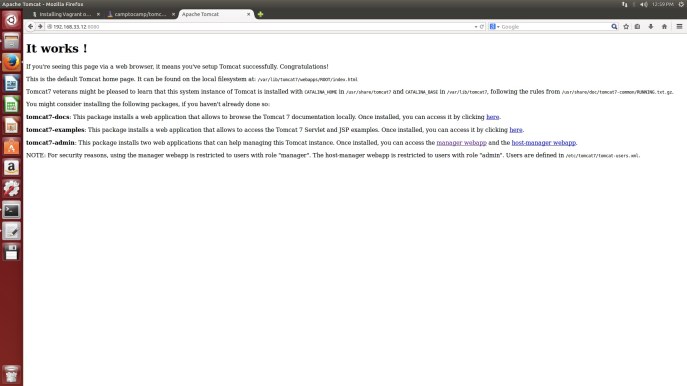Open the tomcat7-docs 'here' link
The height and width of the screenshot is (386, 687).
point(492,117)
